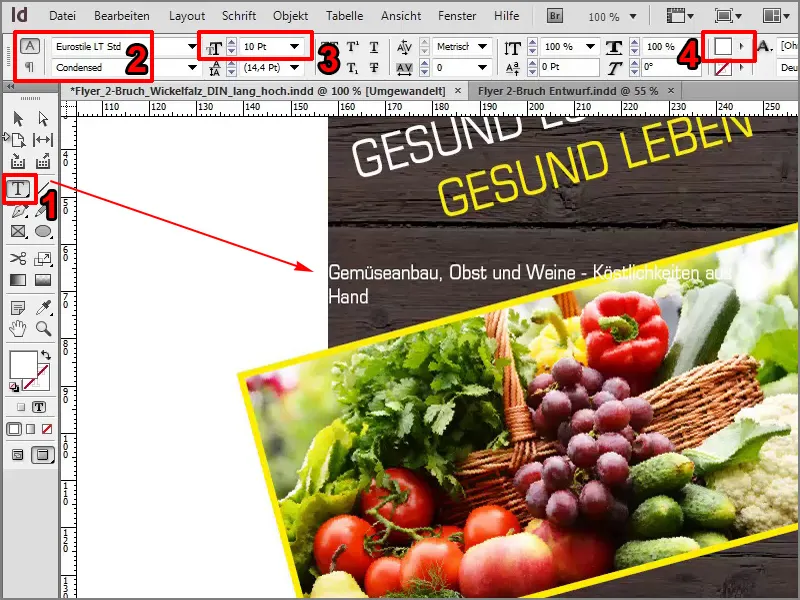Apply superscript formatting T icon
800x600 pixels.
click(353, 47)
